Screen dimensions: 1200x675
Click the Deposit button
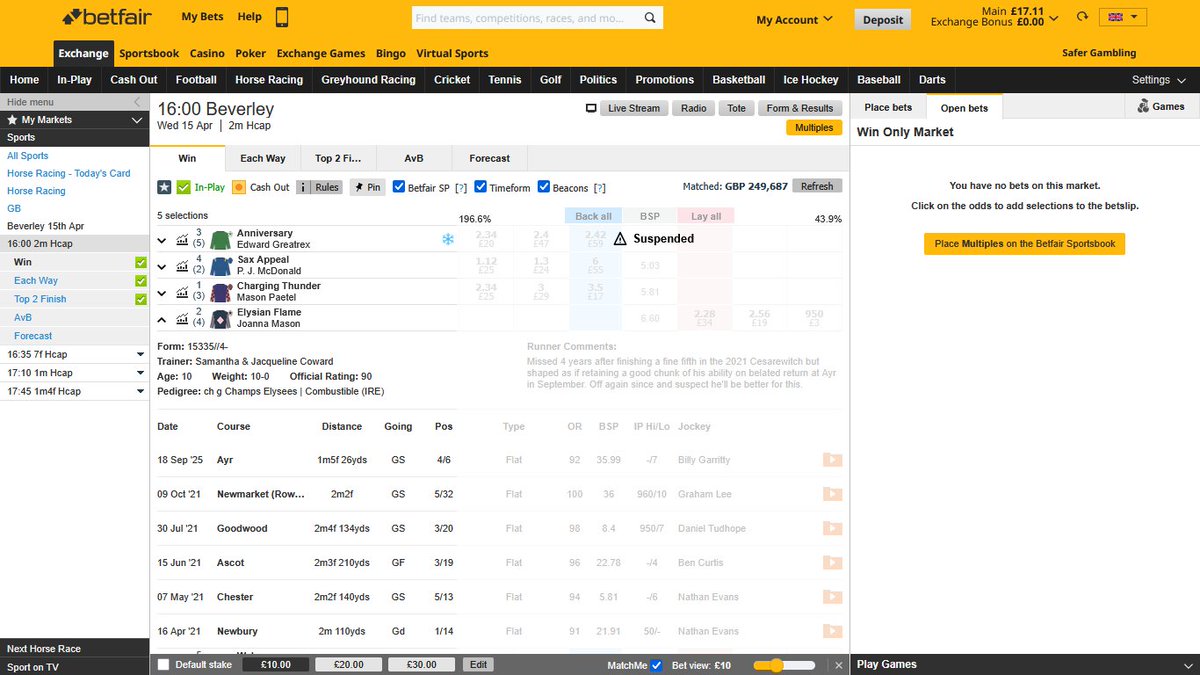tap(883, 19)
